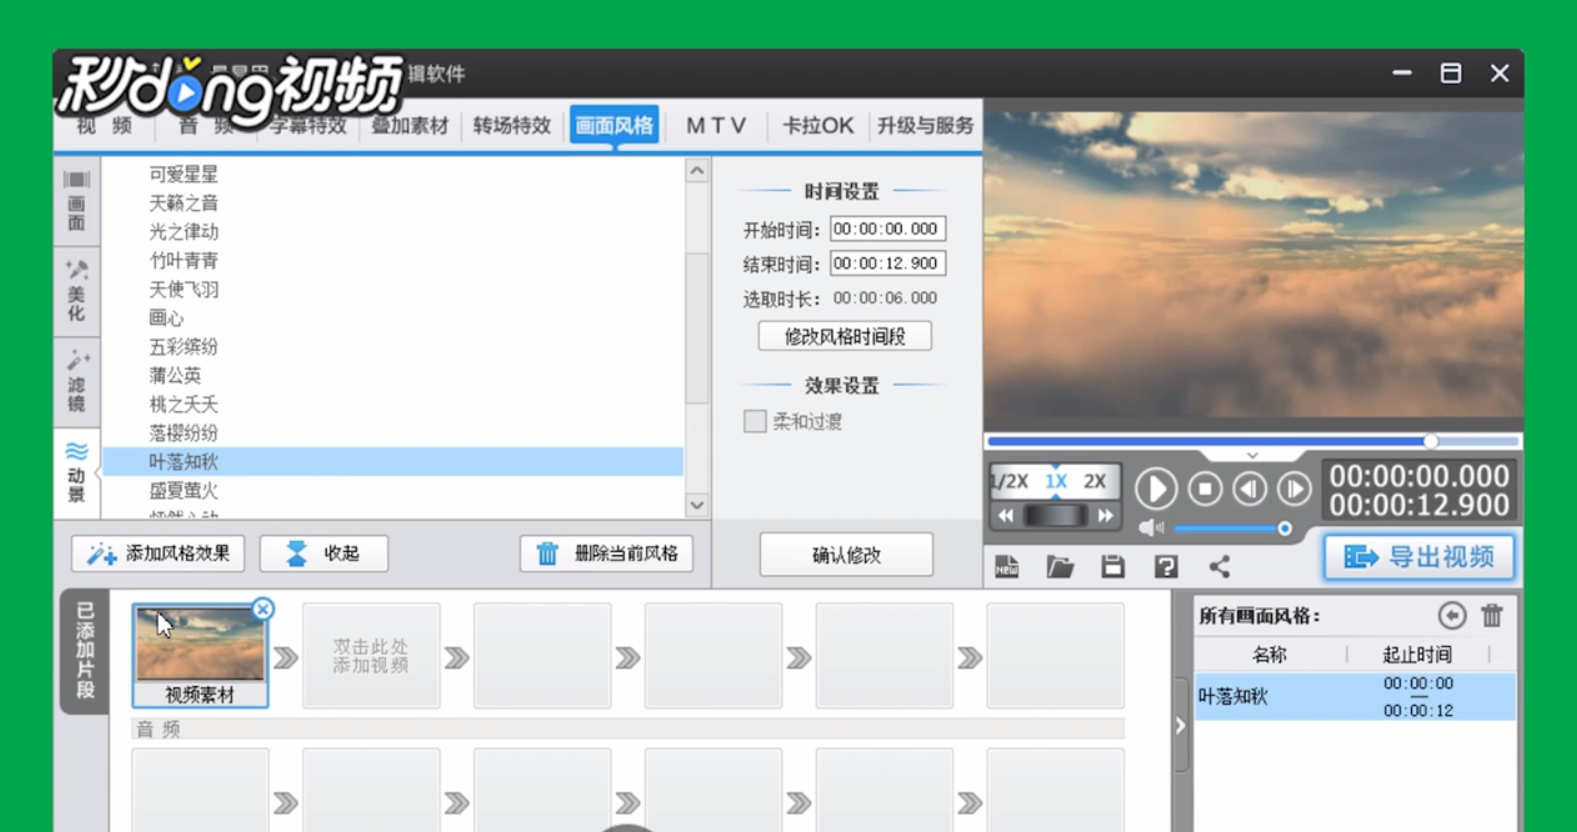This screenshot has height=832, width=1577.
Task: Click 收起 collapse button
Action: click(x=324, y=553)
